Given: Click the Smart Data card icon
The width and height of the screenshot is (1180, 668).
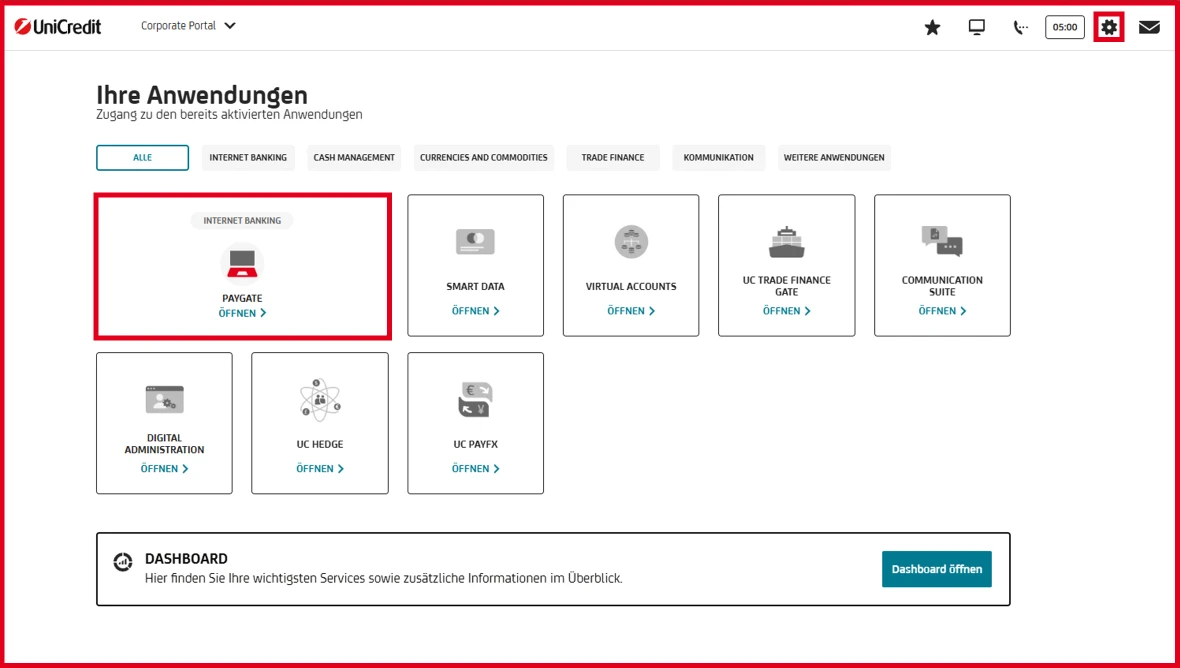Looking at the screenshot, I should [475, 241].
